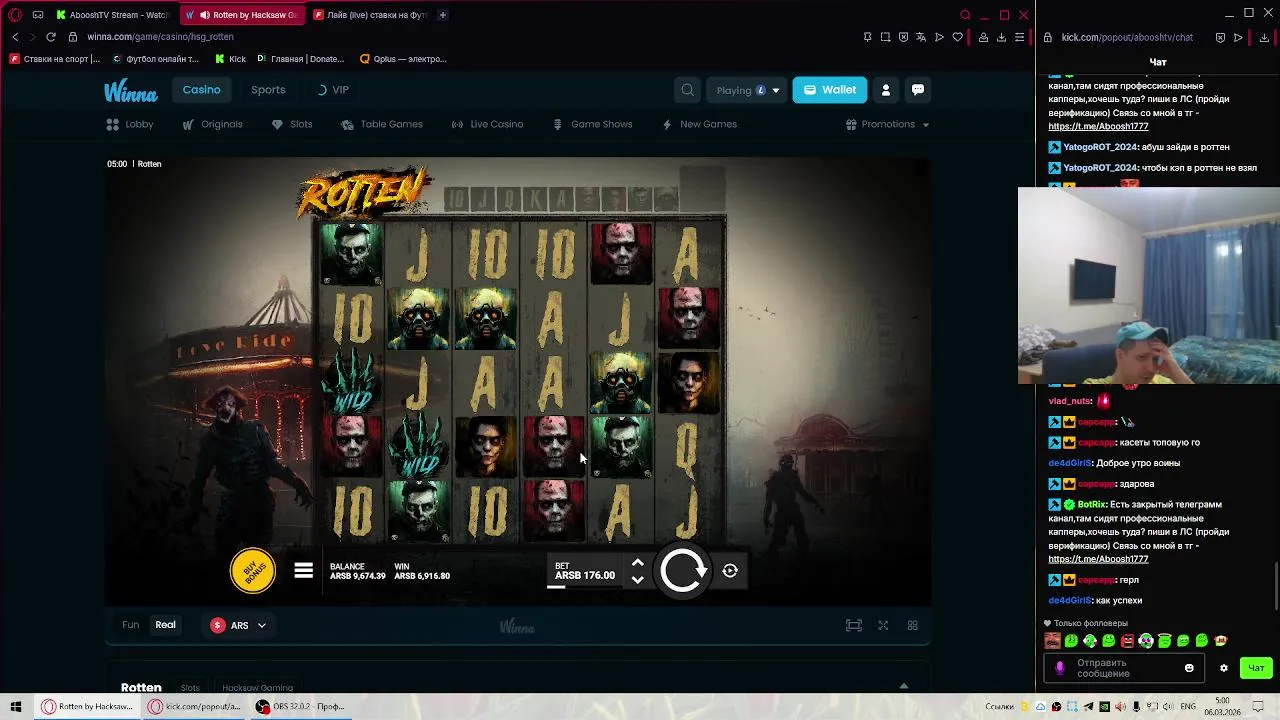Decrease the bet with the down arrow
The height and width of the screenshot is (720, 1280).
637,580
